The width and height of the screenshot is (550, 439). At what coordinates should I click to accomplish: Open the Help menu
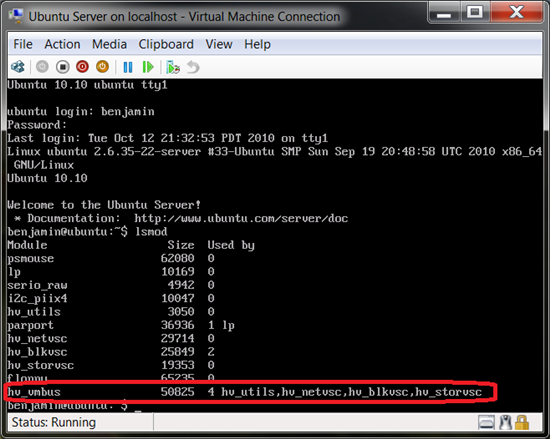[x=257, y=45]
